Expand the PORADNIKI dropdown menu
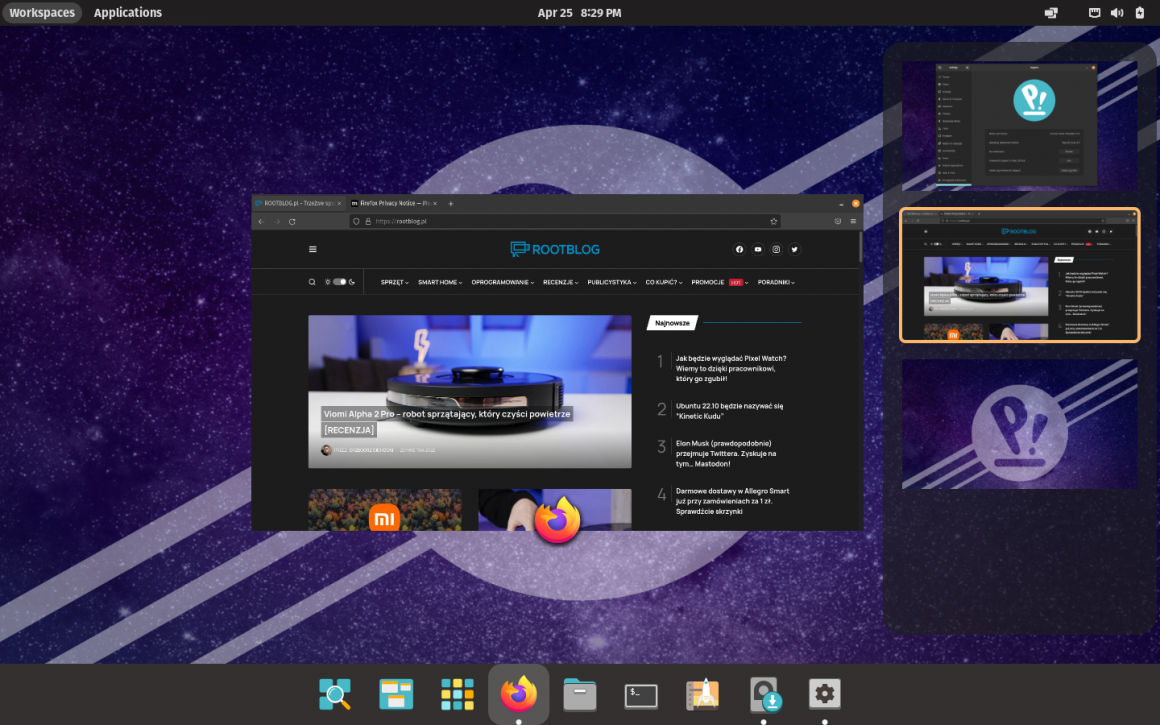 point(776,282)
